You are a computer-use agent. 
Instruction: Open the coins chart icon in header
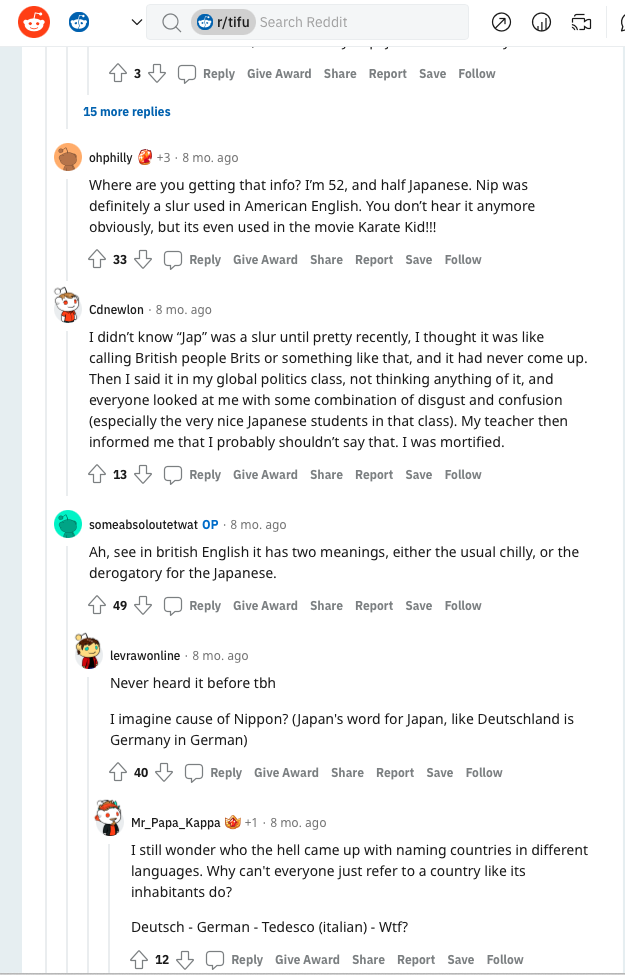(x=542, y=22)
